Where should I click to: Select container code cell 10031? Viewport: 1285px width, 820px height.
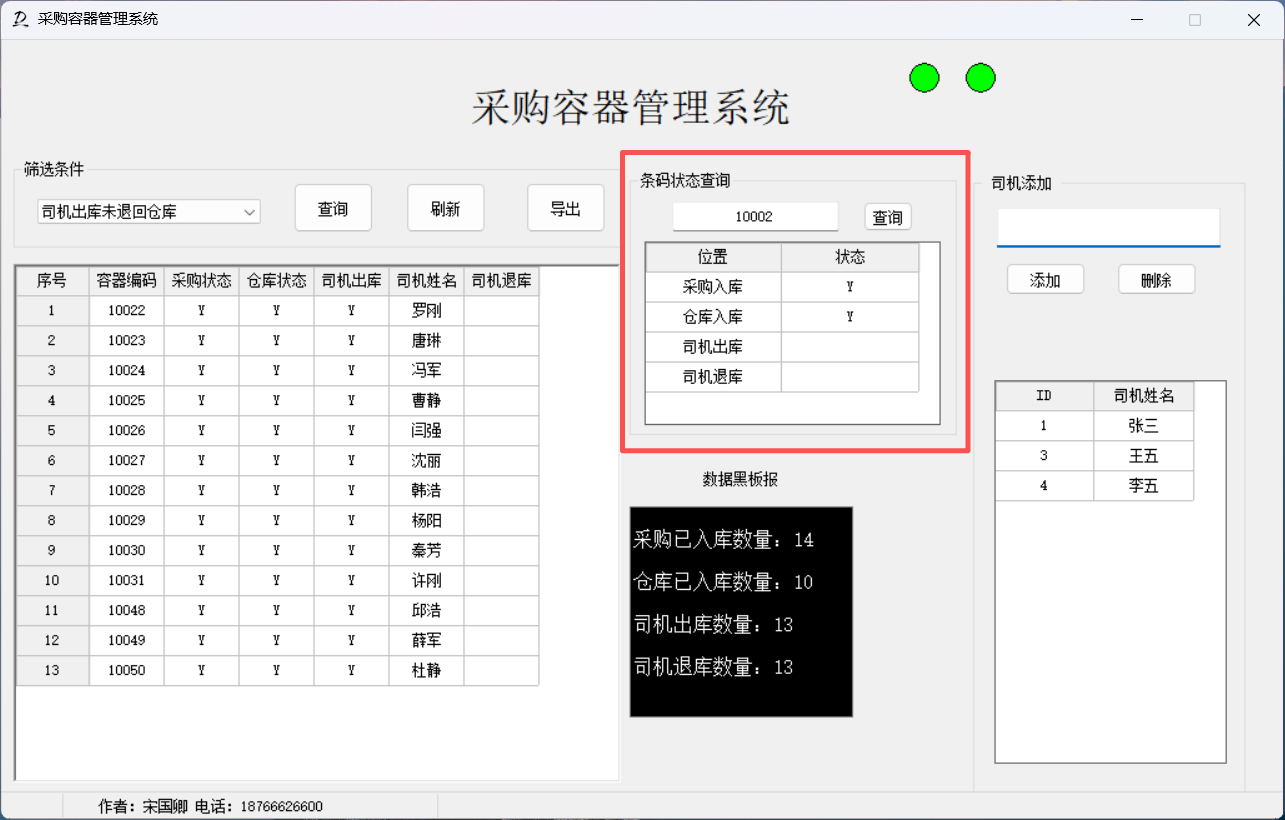[127, 581]
